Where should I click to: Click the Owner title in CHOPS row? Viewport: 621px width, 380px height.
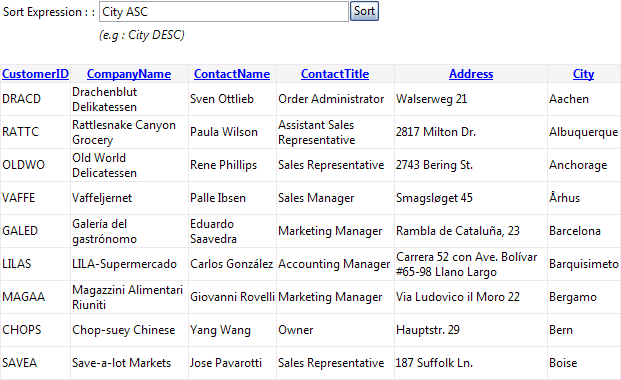[x=335, y=330]
